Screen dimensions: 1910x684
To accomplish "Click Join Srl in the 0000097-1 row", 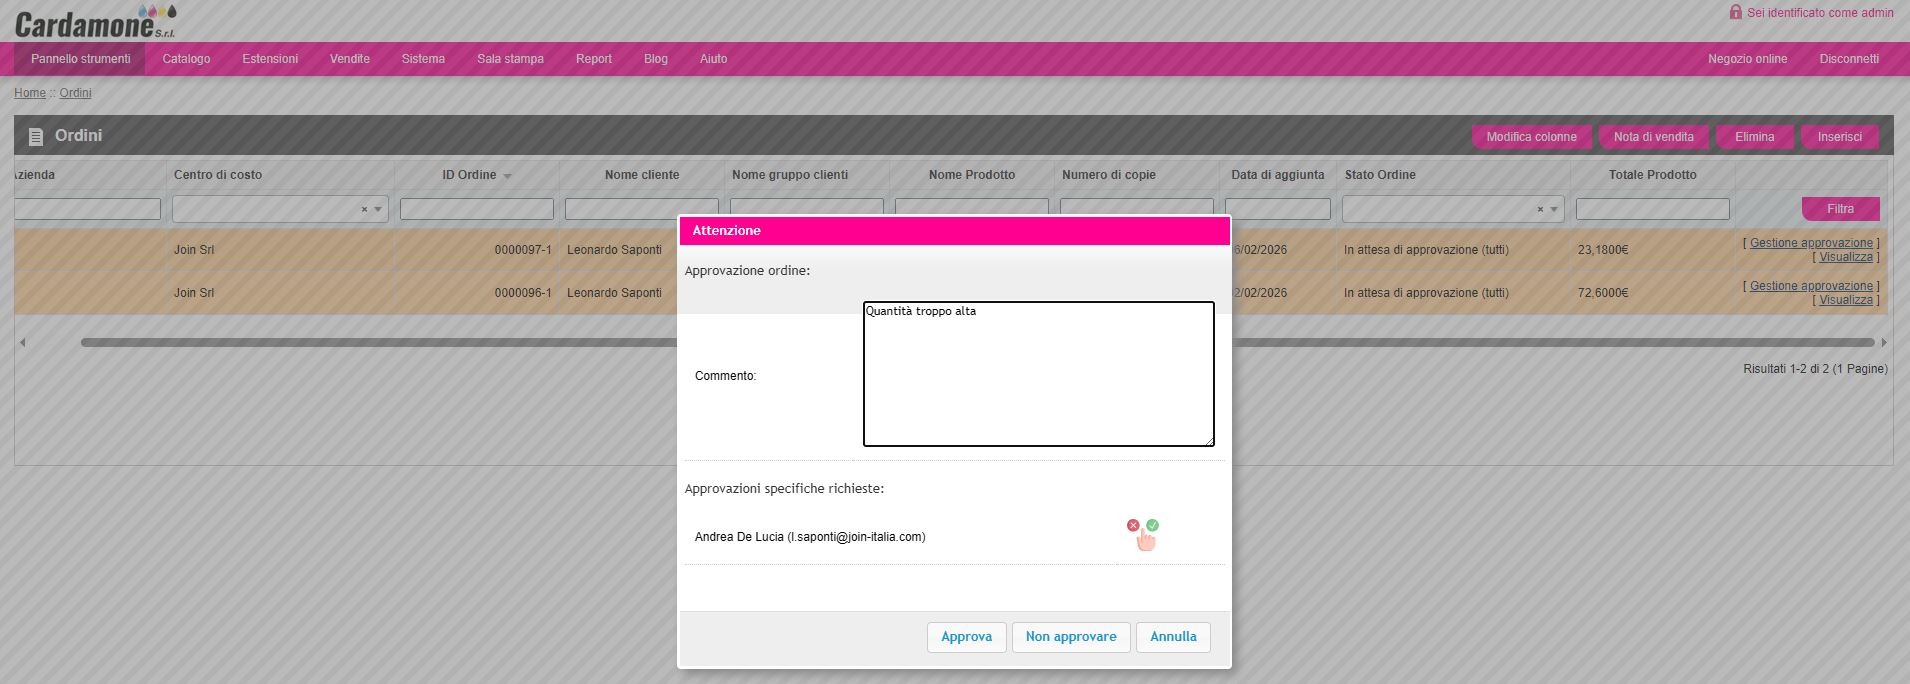I will point(194,250).
